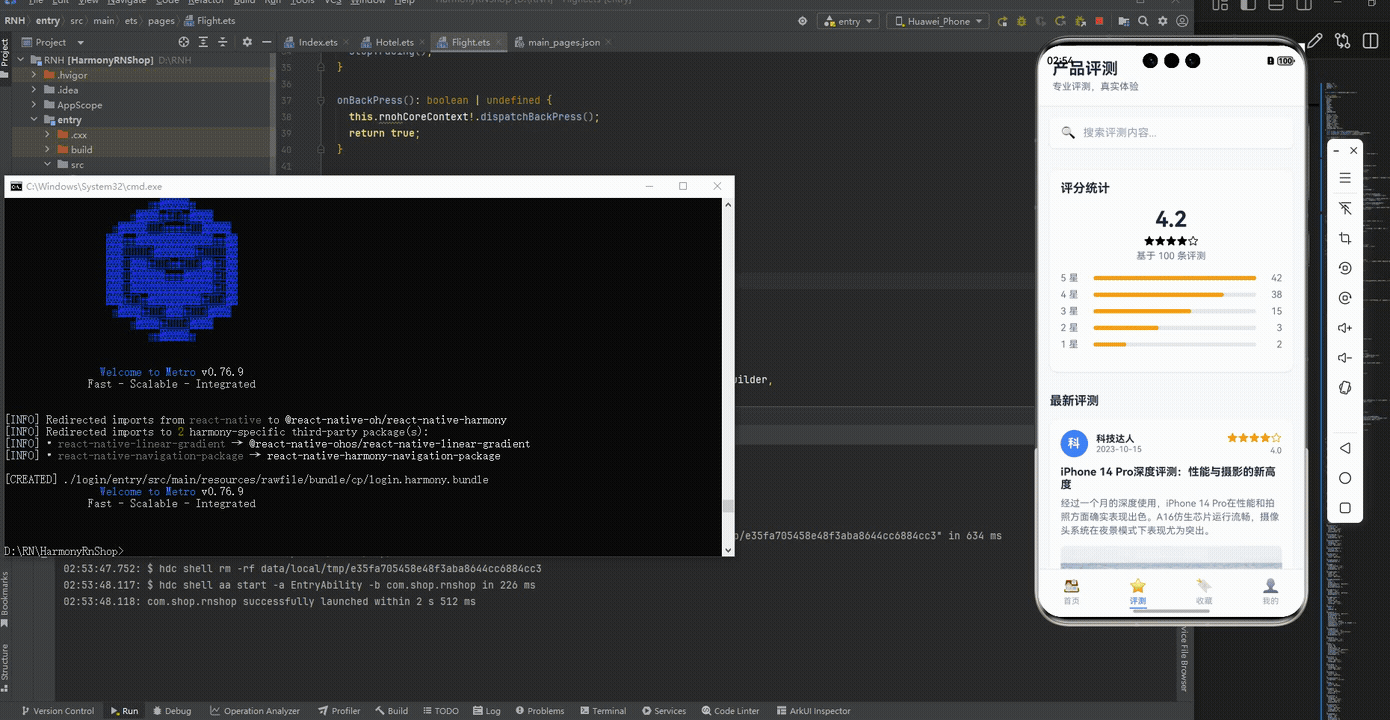Click Select Opened File icon in Project panel
1390x720 pixels.
183,42
